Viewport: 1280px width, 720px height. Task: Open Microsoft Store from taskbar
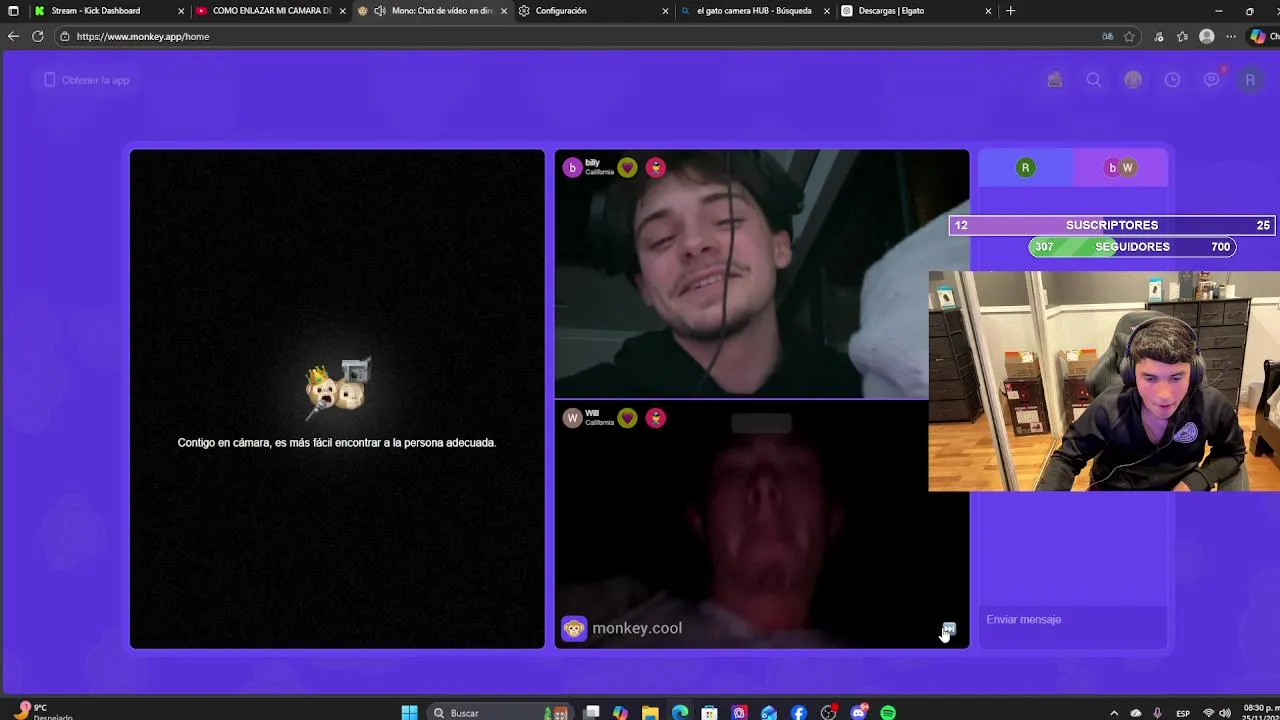[x=709, y=712]
